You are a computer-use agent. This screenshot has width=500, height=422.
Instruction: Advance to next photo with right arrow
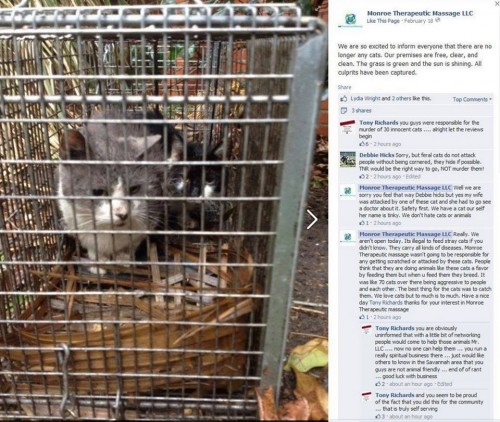pos(312,219)
